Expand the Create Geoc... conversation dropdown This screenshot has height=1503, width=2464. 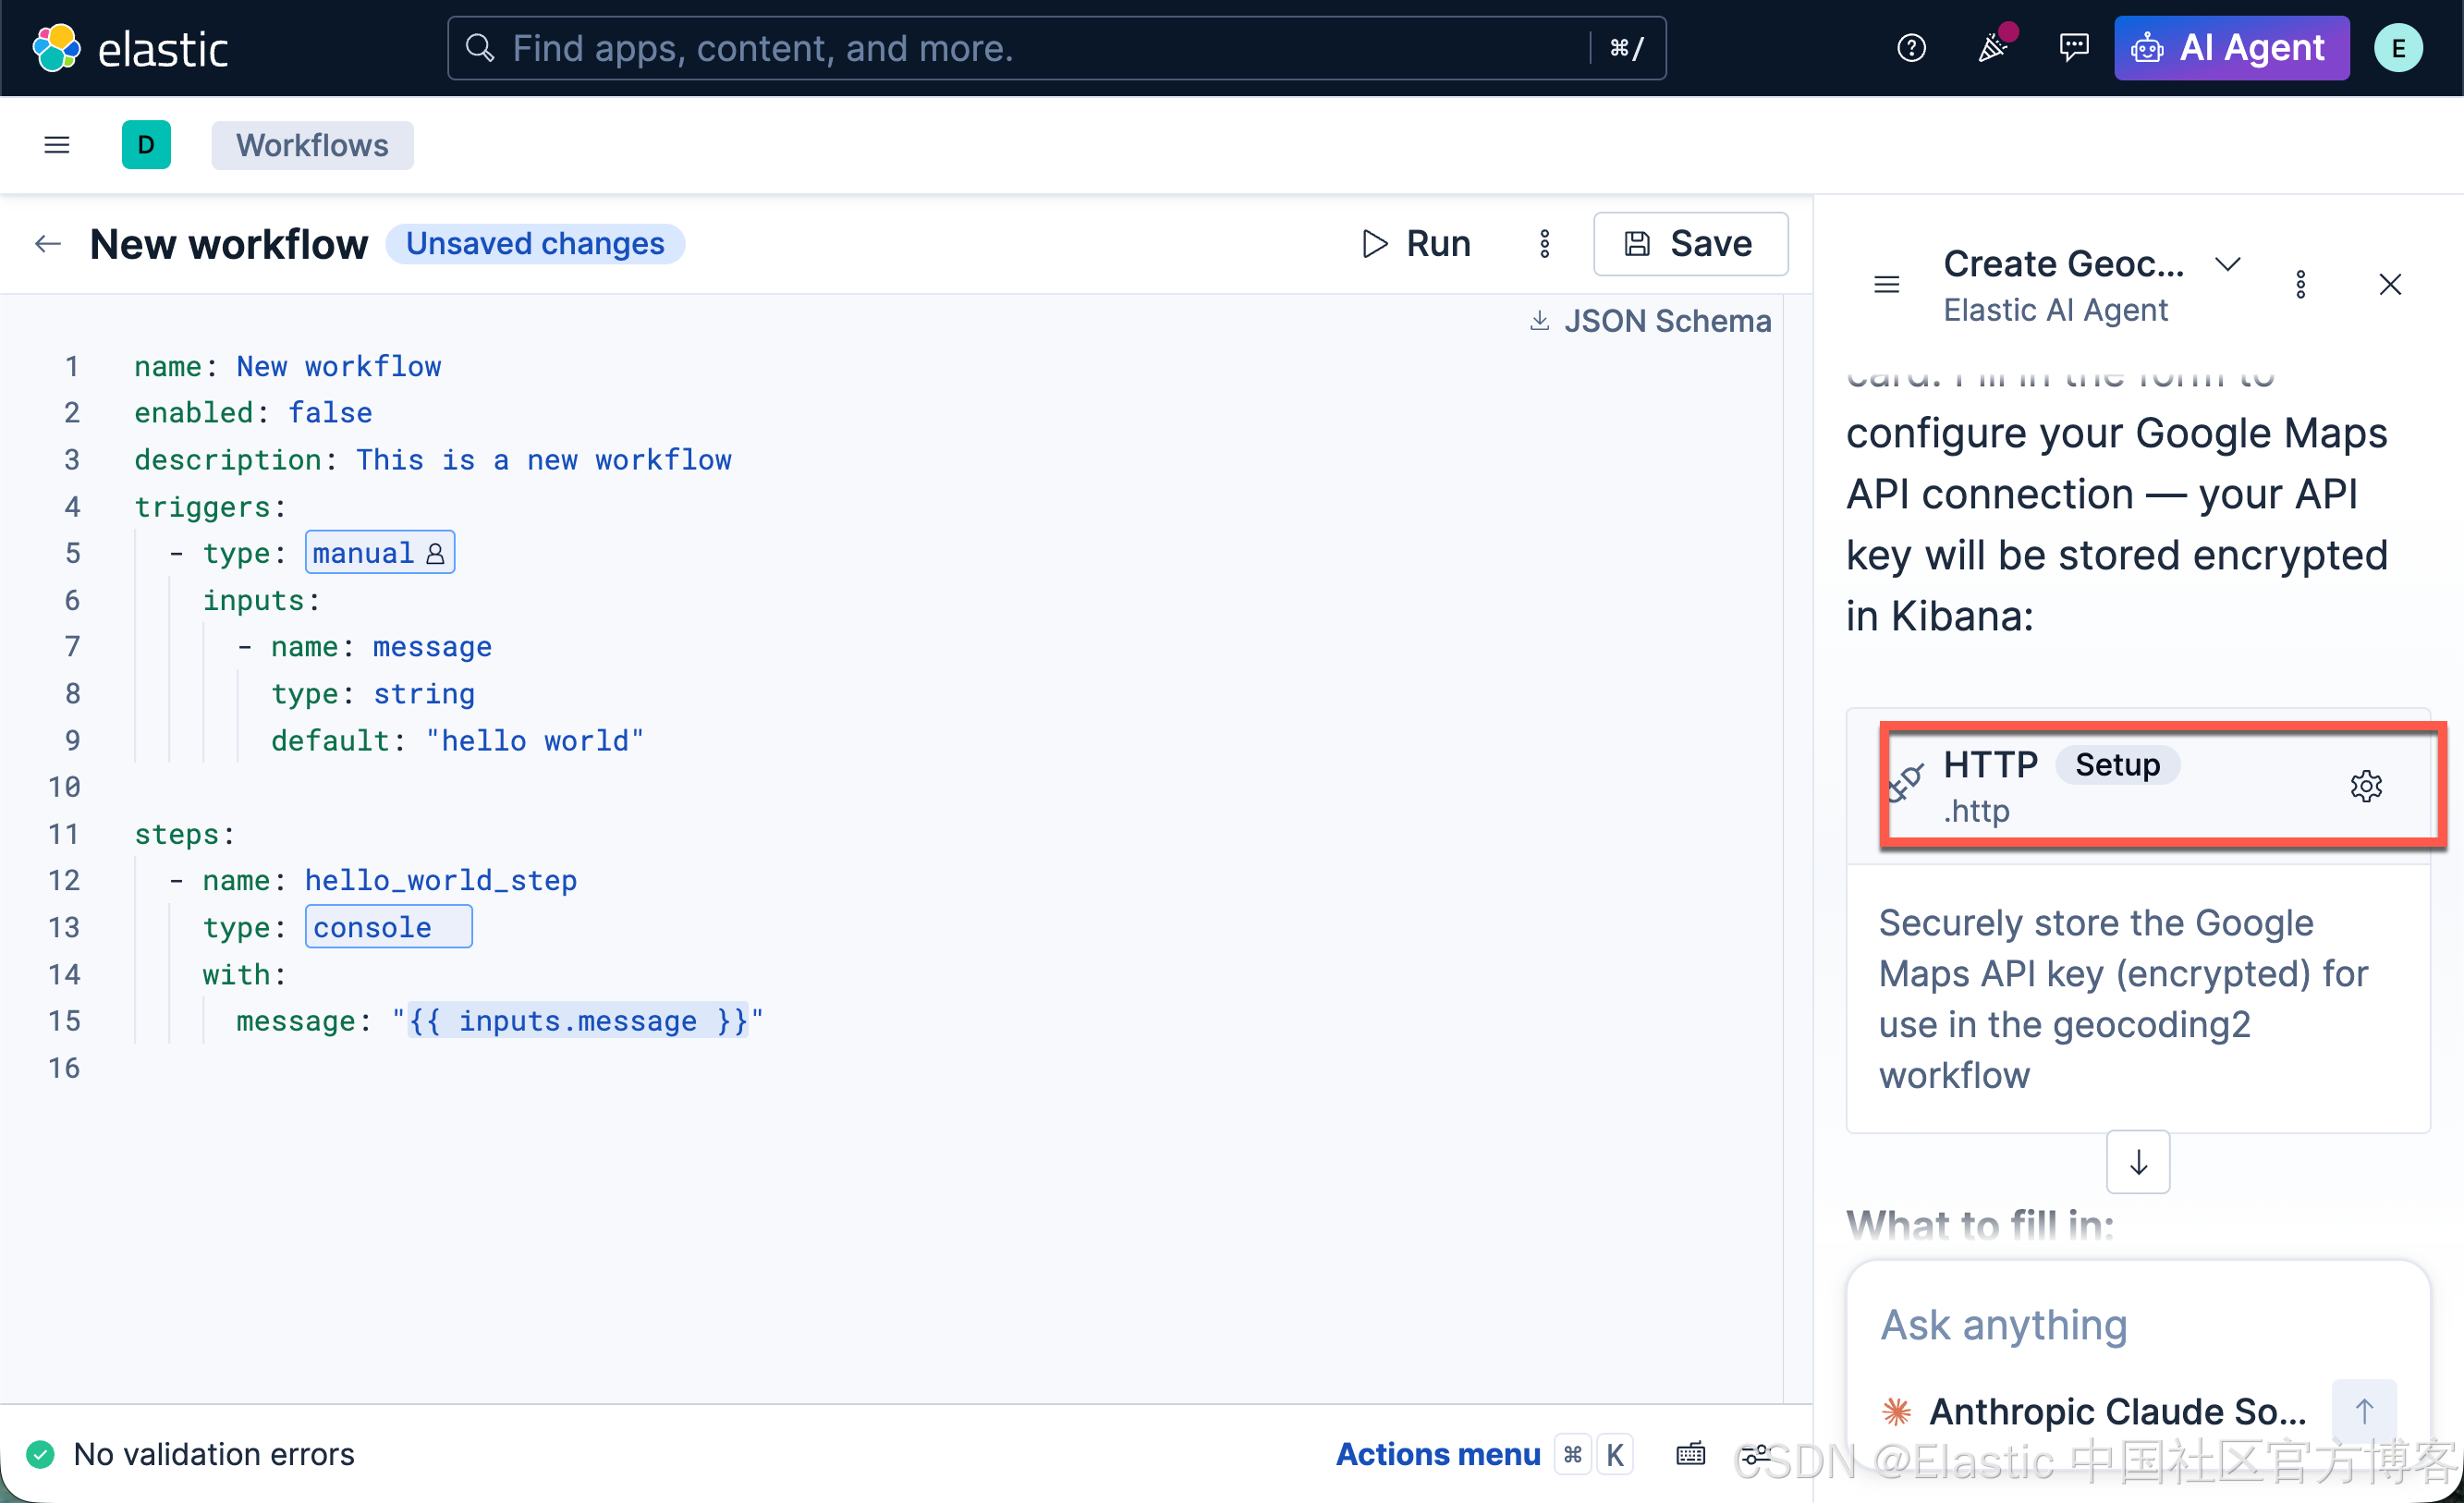pos(2227,264)
